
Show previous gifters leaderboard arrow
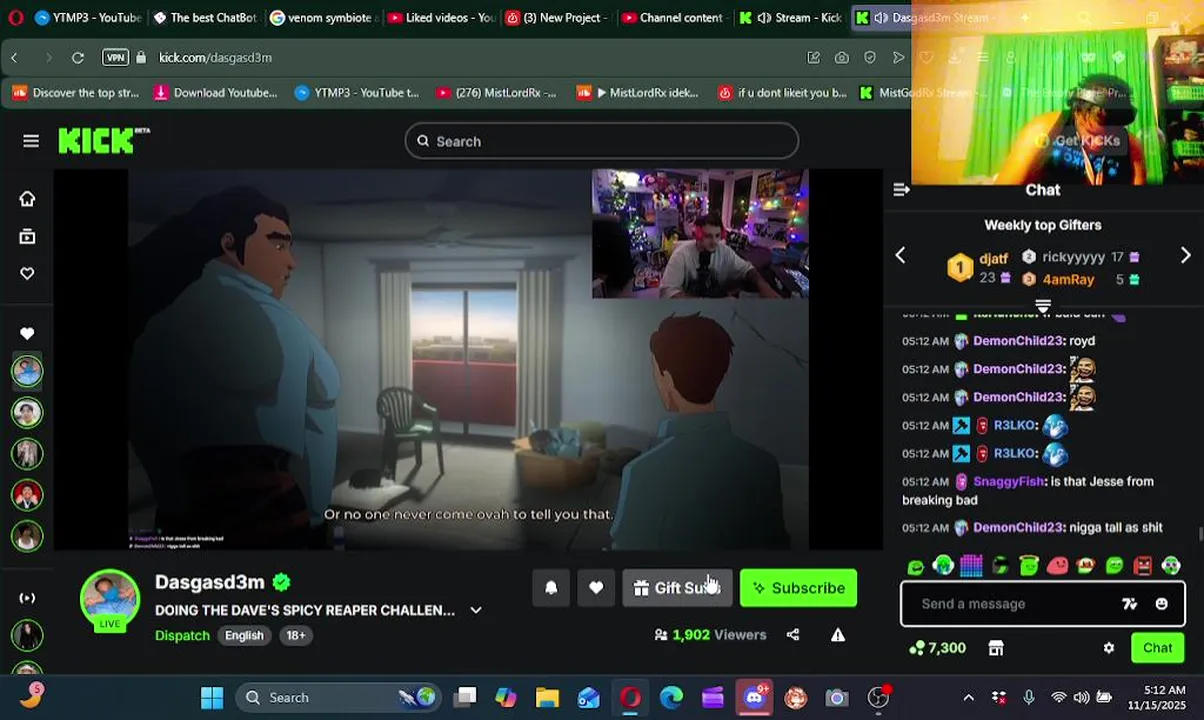(x=900, y=256)
